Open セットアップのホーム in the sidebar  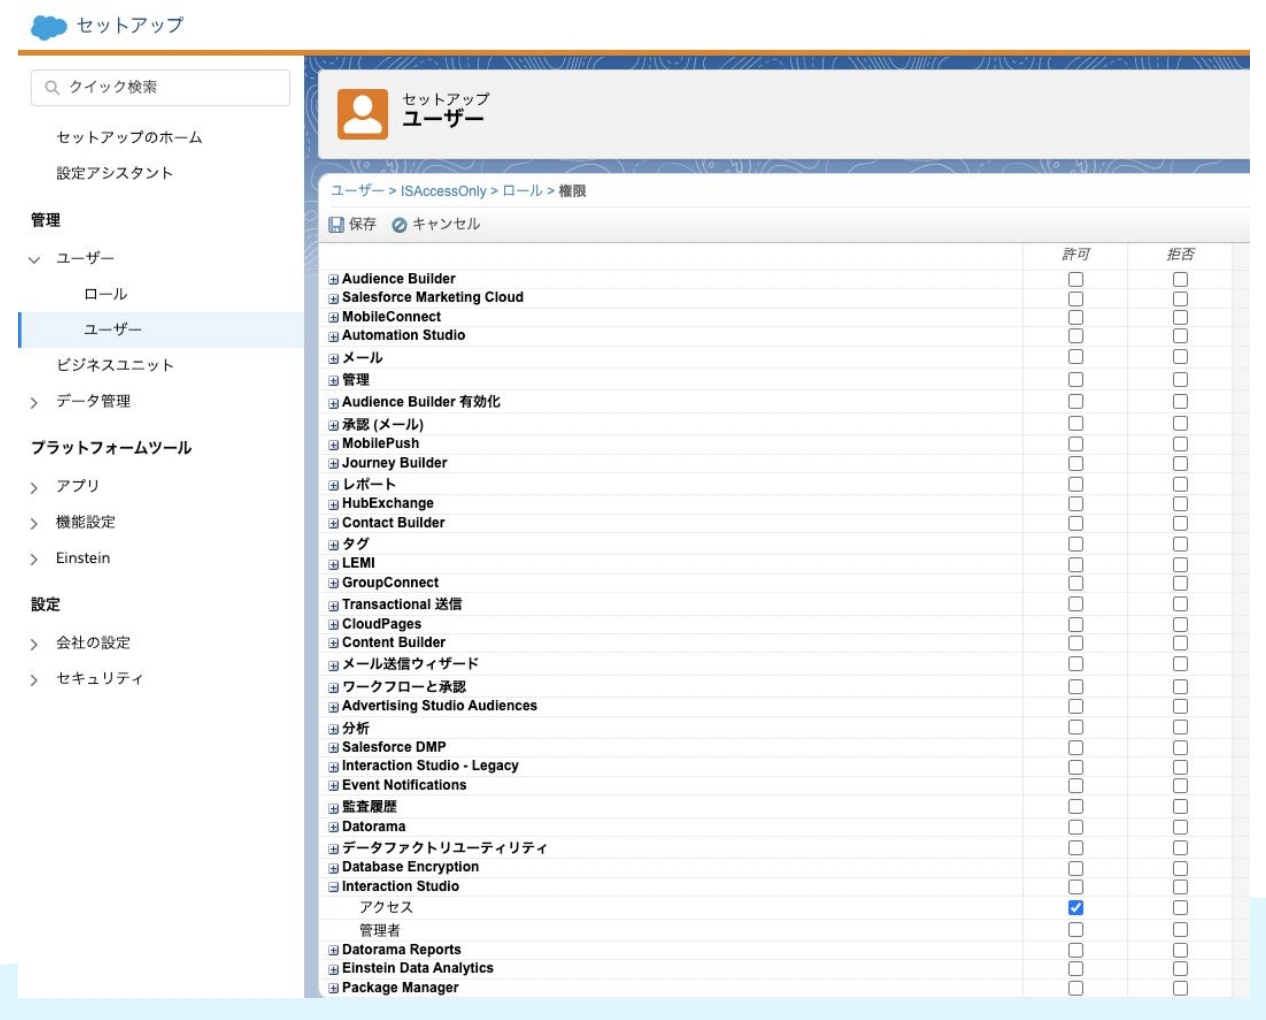[x=129, y=137]
